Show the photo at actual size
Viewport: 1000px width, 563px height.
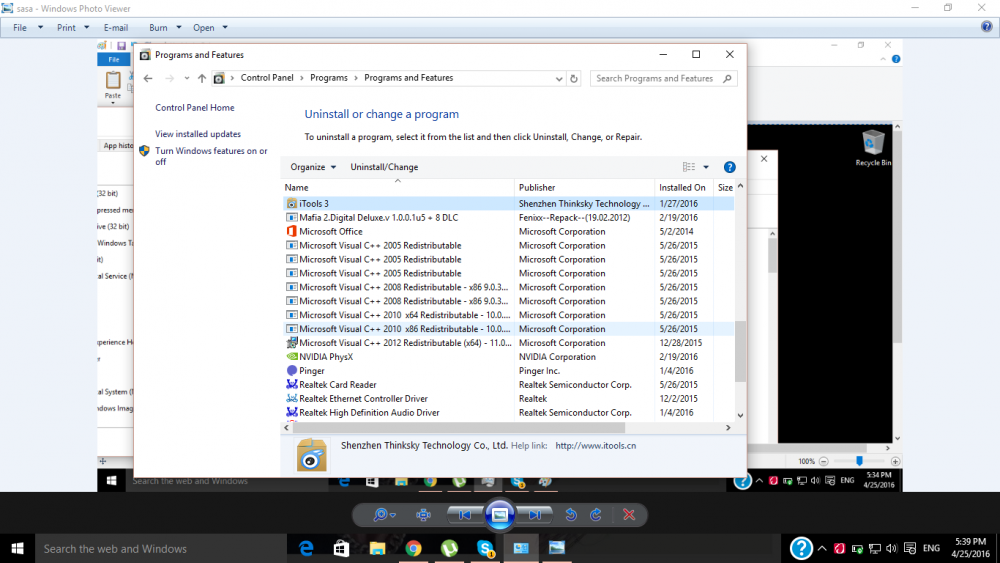[x=423, y=515]
